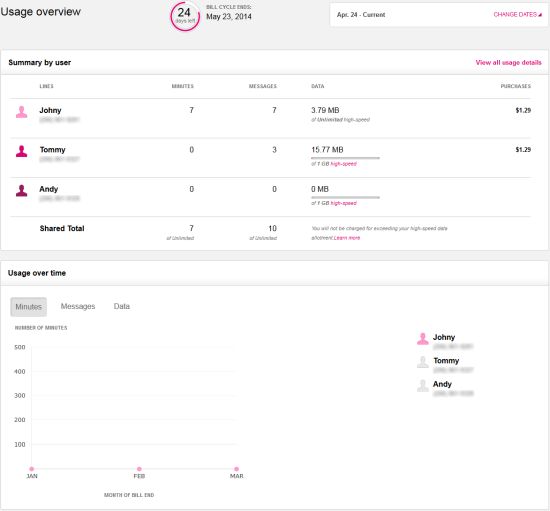This screenshot has width=550, height=511.
Task: Switch to the Data chart tab
Action: coord(122,307)
